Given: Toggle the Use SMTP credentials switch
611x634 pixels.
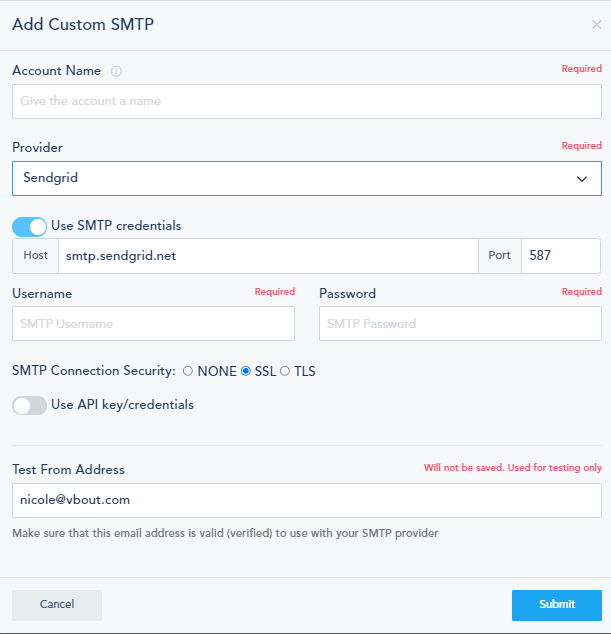Looking at the screenshot, I should (30, 226).
